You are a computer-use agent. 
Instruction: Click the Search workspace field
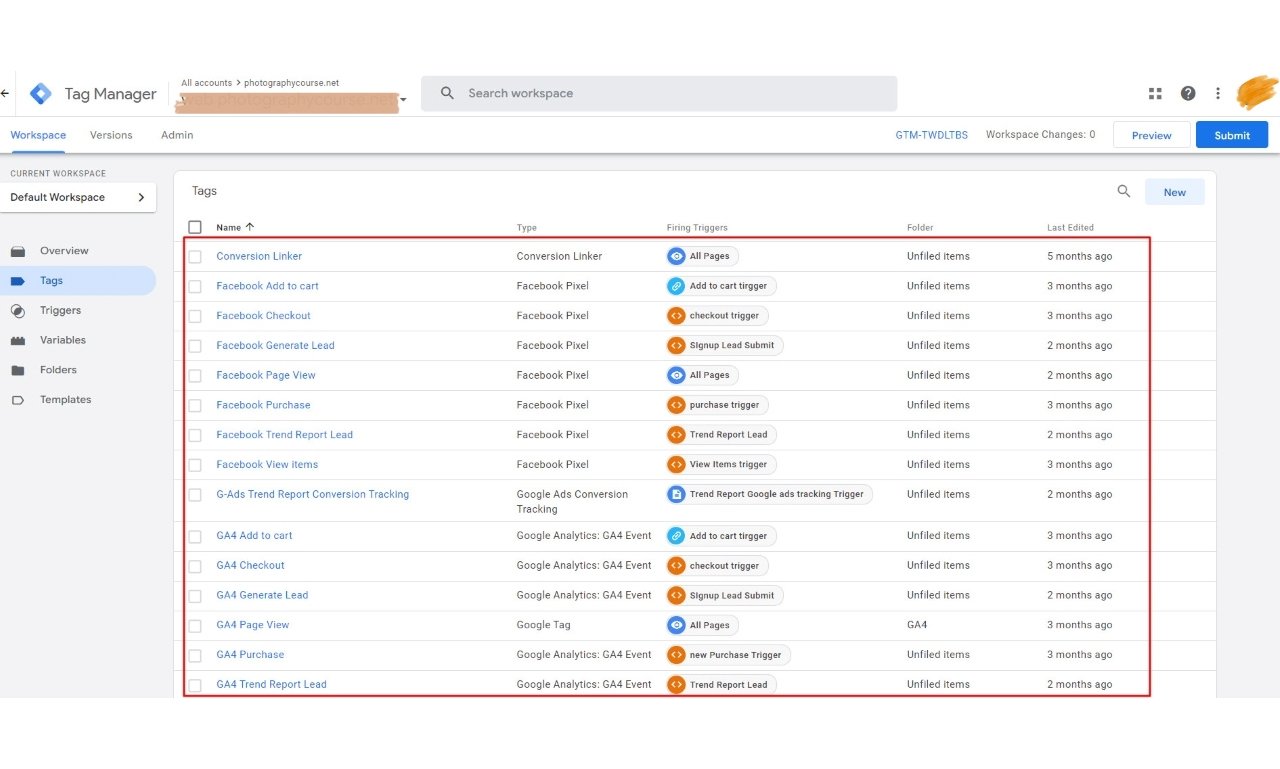659,93
